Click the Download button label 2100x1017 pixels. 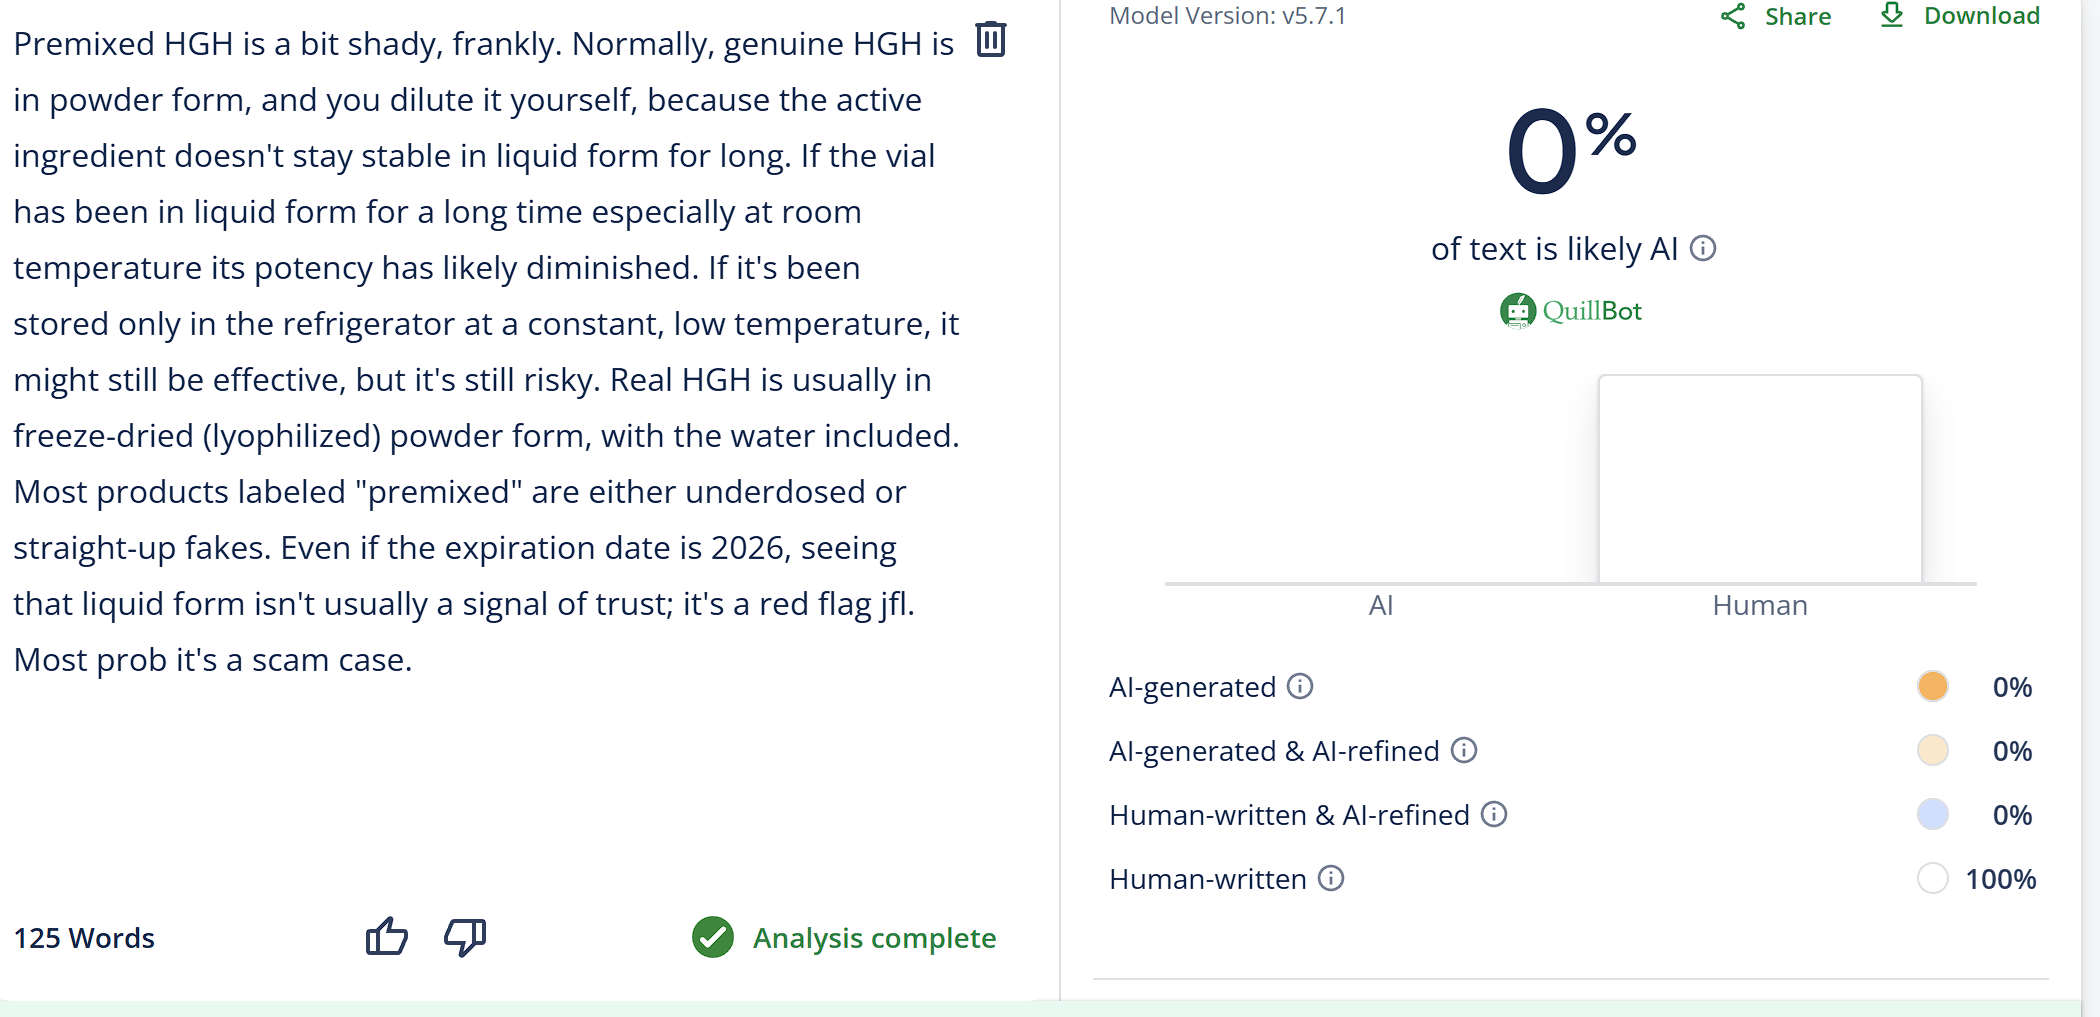pyautogui.click(x=1981, y=16)
